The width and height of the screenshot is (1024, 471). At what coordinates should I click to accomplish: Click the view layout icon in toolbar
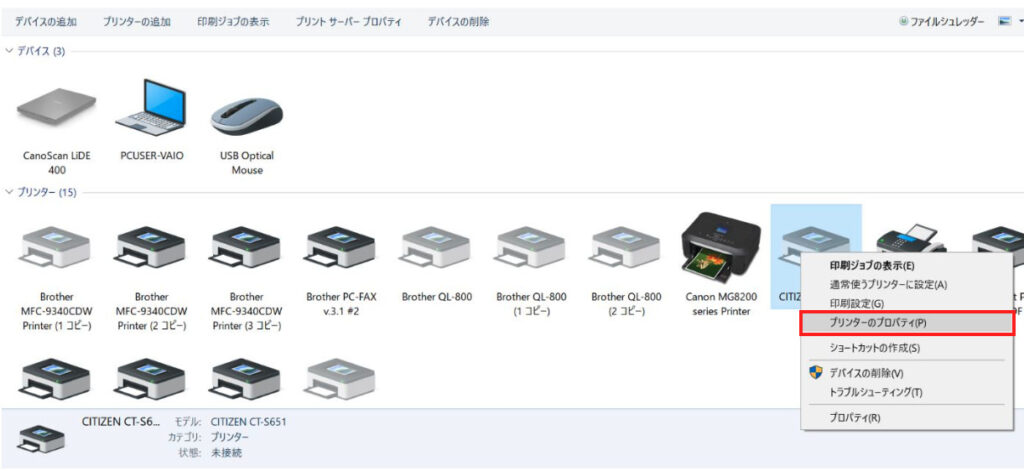(1005, 22)
